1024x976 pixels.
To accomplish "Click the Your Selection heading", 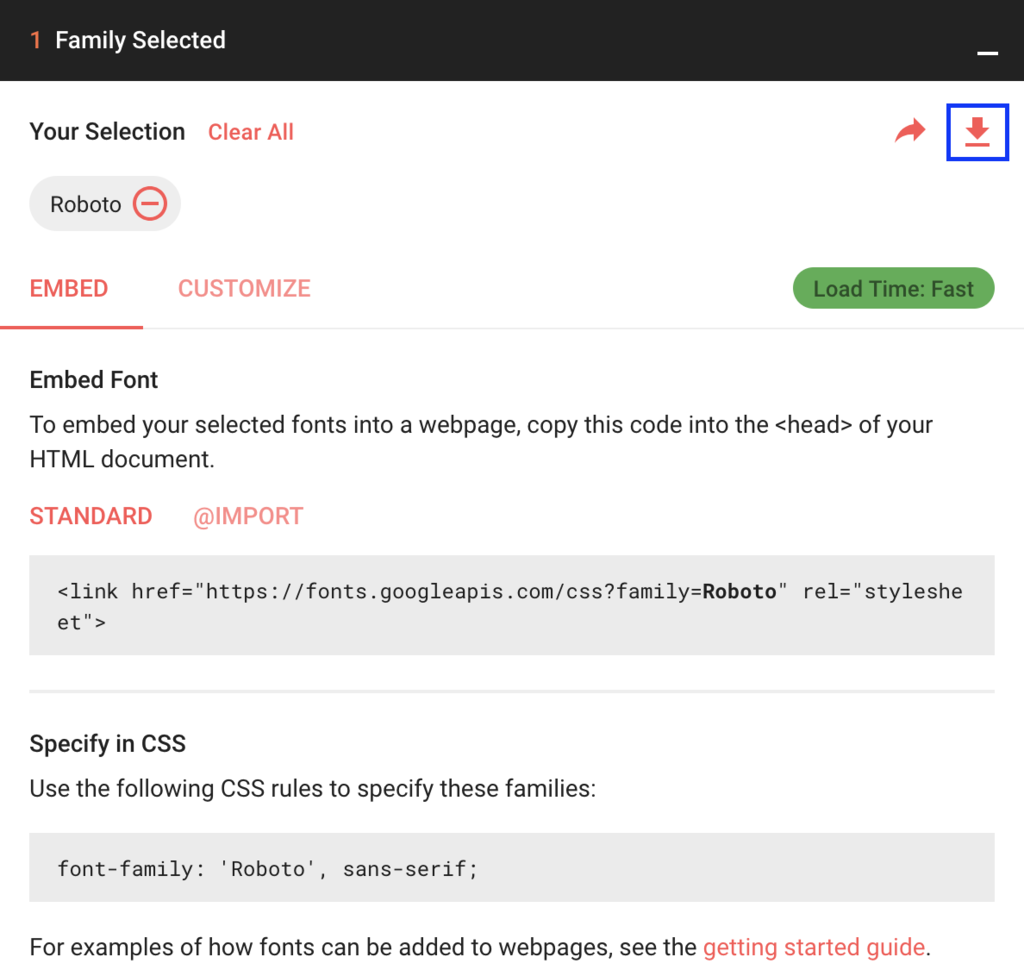I will pos(107,132).
